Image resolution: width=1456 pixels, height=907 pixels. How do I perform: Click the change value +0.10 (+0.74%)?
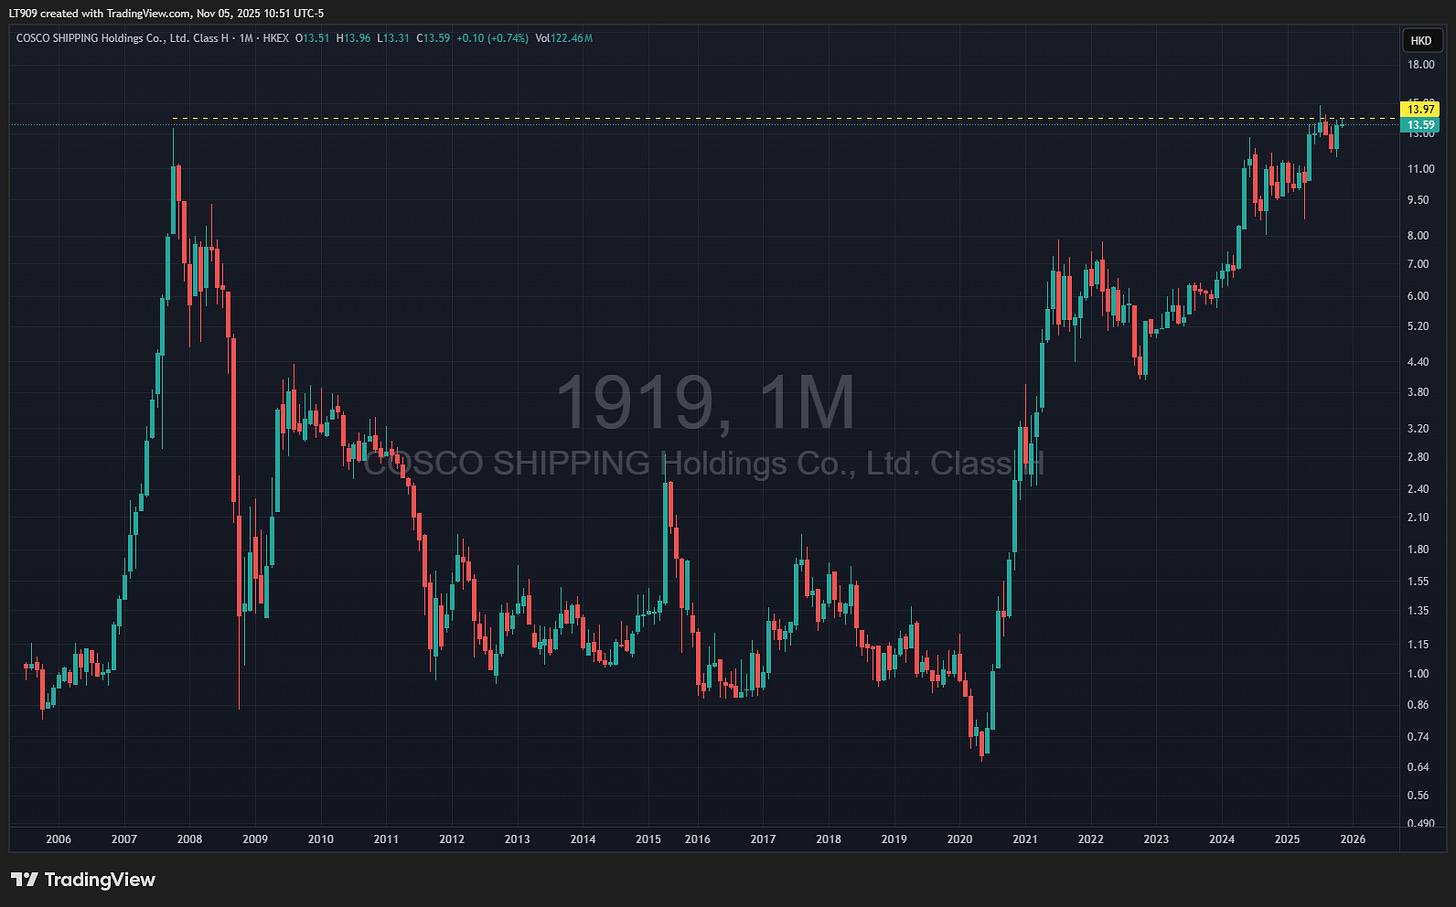(492, 38)
